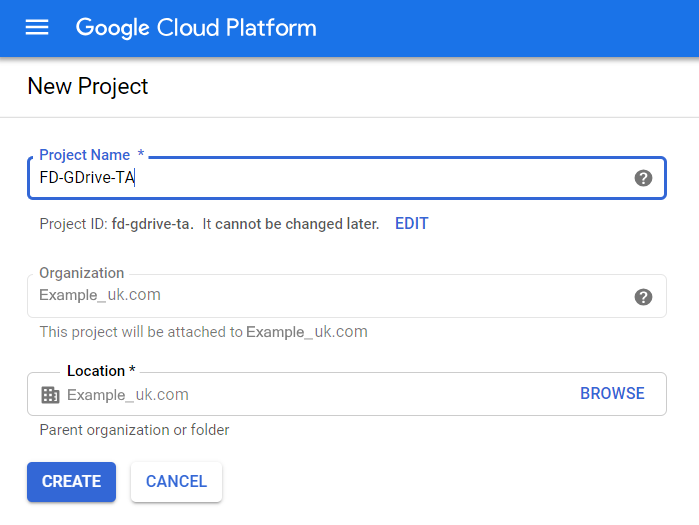Image resolution: width=699 pixels, height=525 pixels.
Task: Click EDIT to change the Project ID
Action: click(411, 224)
